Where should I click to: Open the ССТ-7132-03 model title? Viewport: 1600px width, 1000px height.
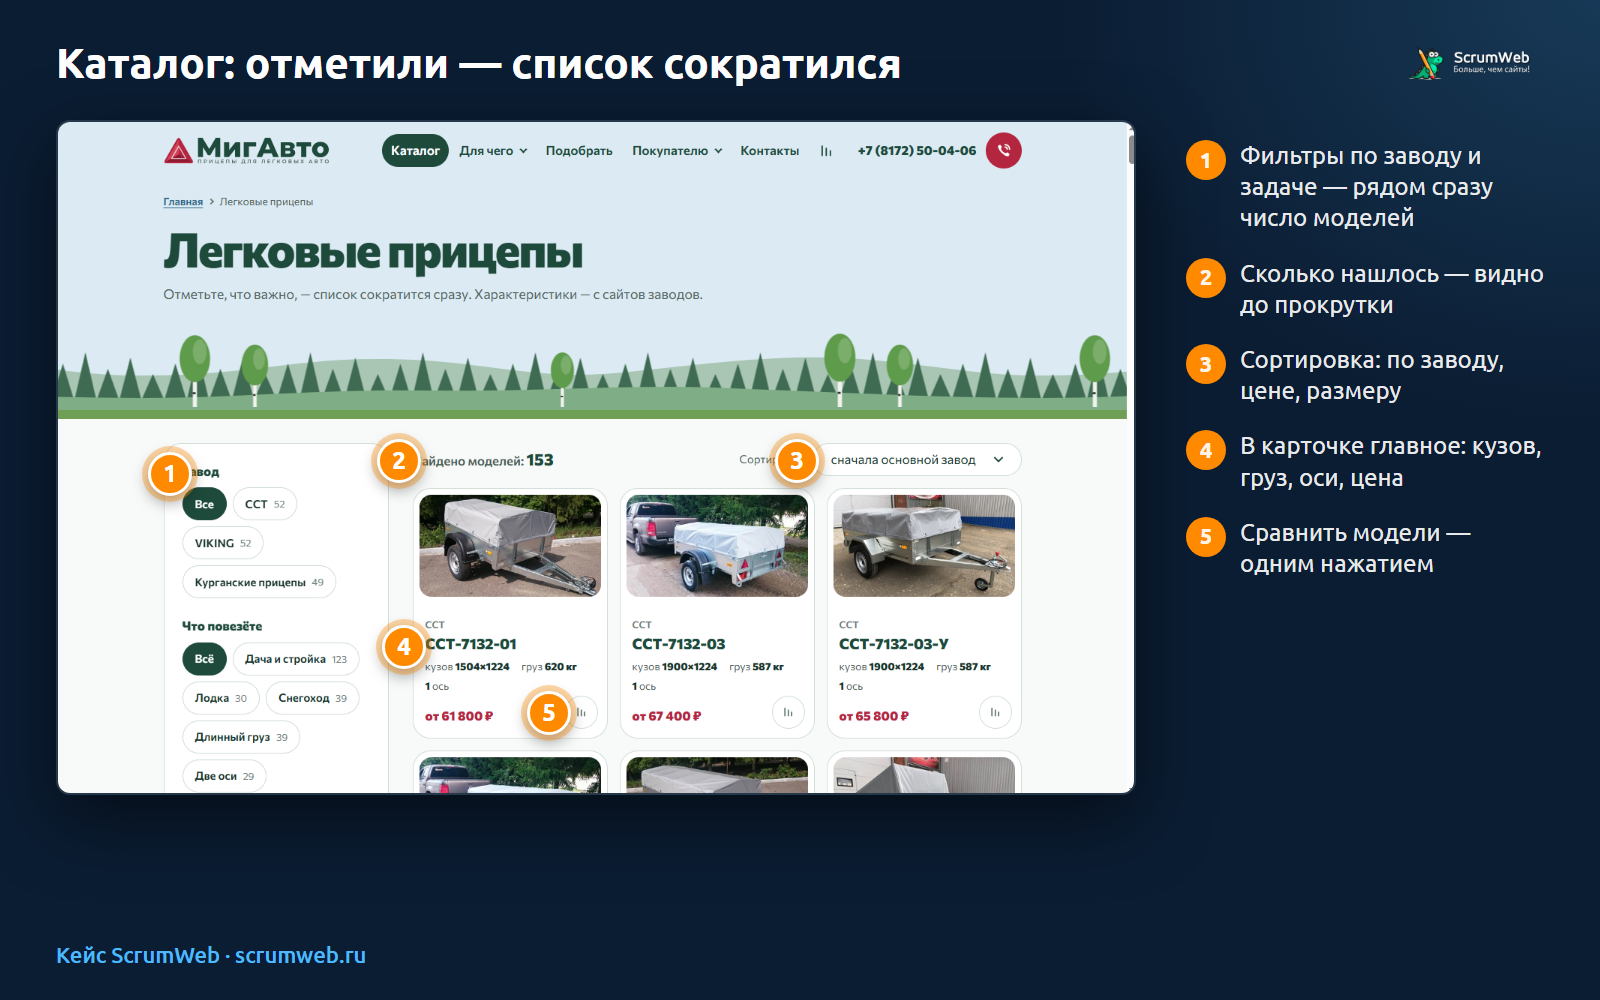coord(679,644)
